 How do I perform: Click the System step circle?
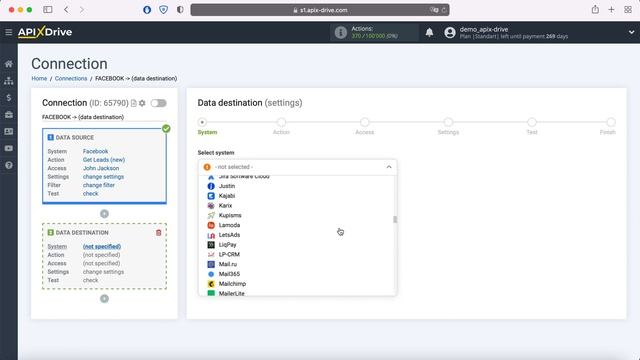coord(202,122)
